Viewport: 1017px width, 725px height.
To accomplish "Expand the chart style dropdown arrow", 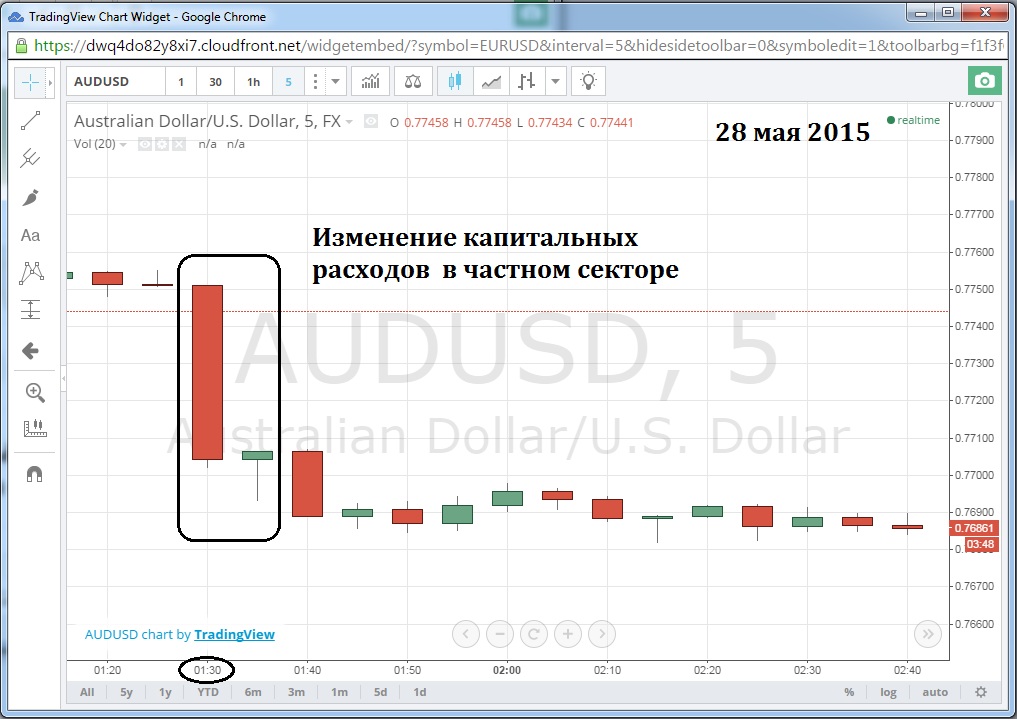I will pos(555,82).
